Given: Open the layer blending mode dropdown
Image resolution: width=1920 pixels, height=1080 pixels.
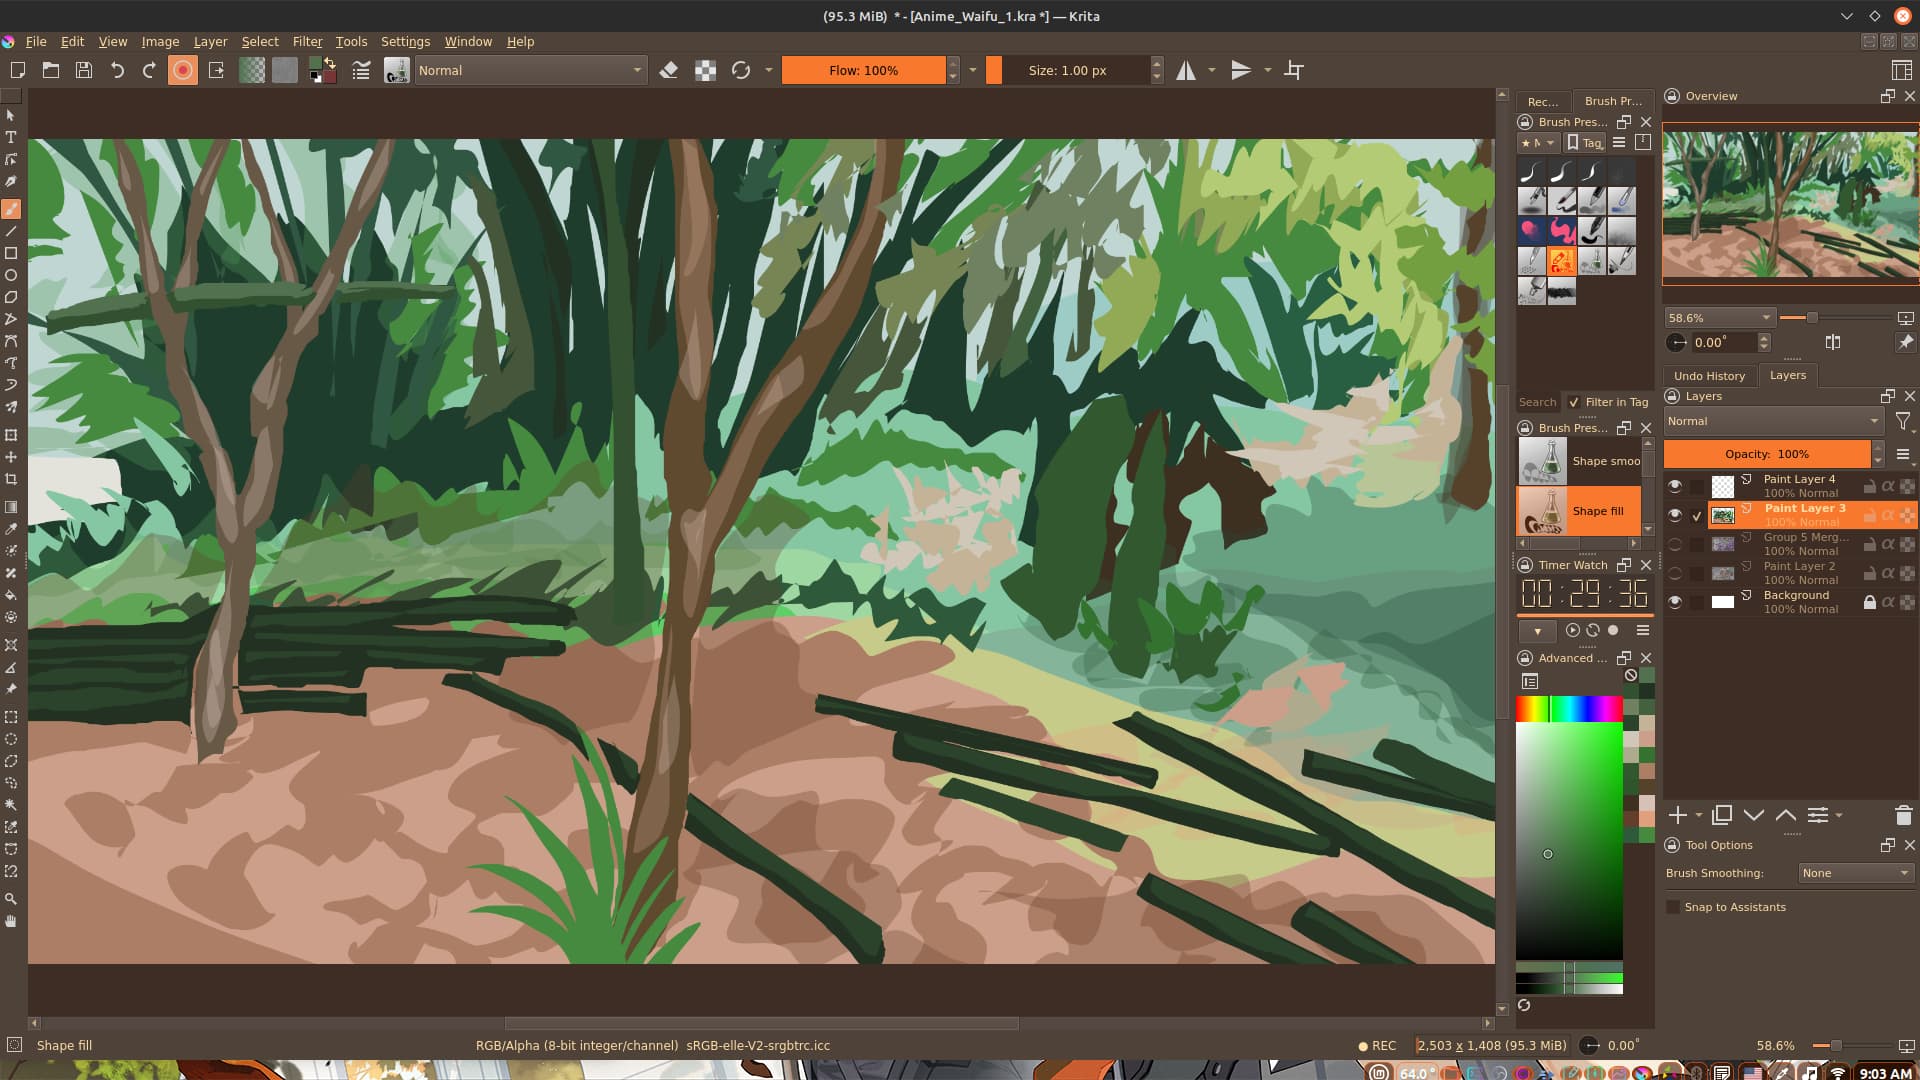Looking at the screenshot, I should click(x=1772, y=421).
